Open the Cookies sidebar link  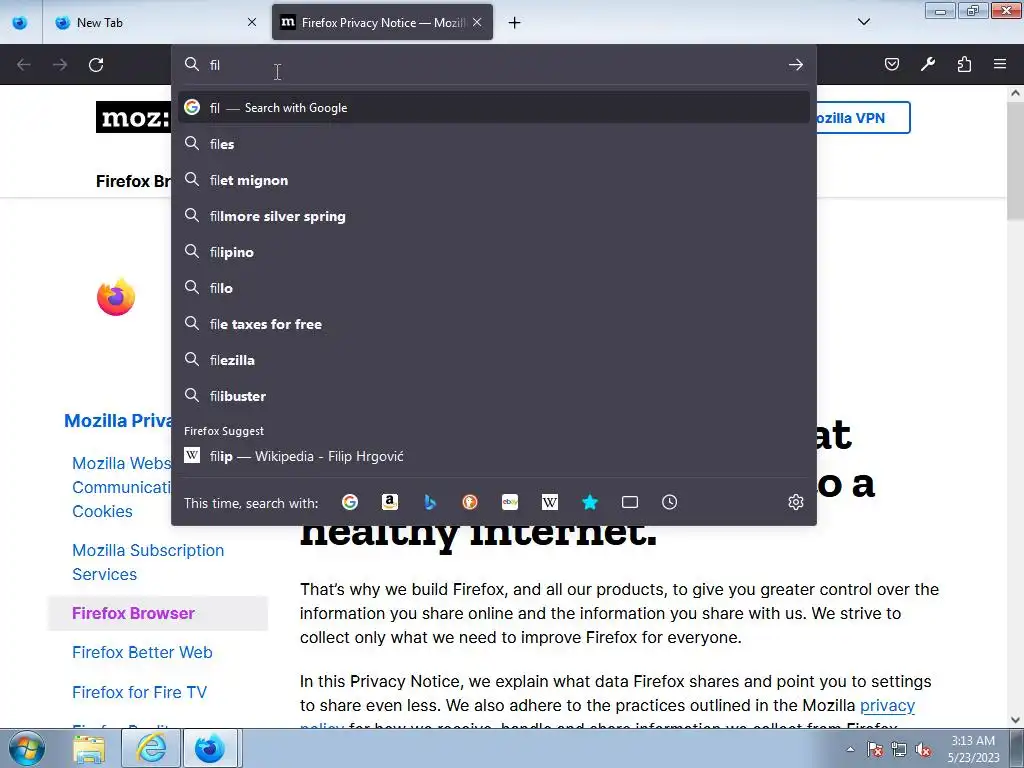(103, 511)
